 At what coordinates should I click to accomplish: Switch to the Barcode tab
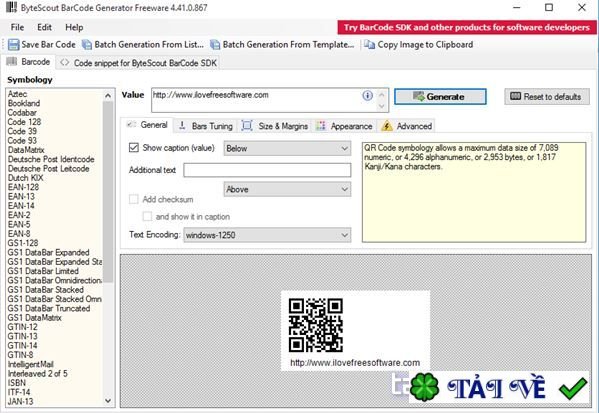[29, 62]
